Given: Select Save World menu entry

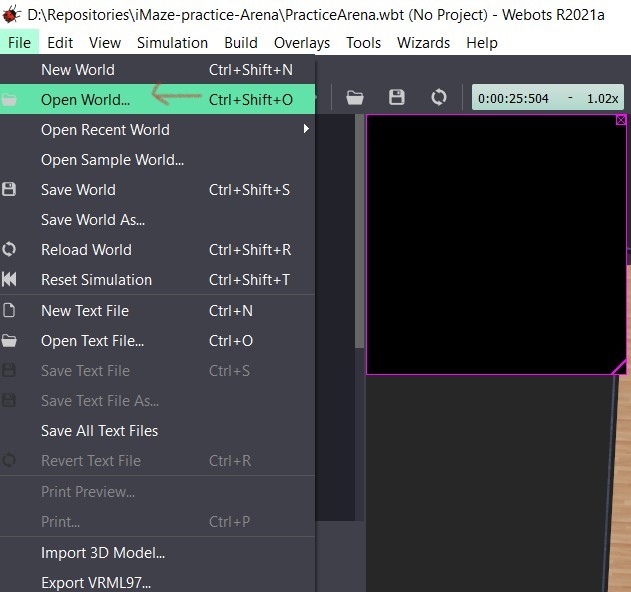Looking at the screenshot, I should pos(157,190).
